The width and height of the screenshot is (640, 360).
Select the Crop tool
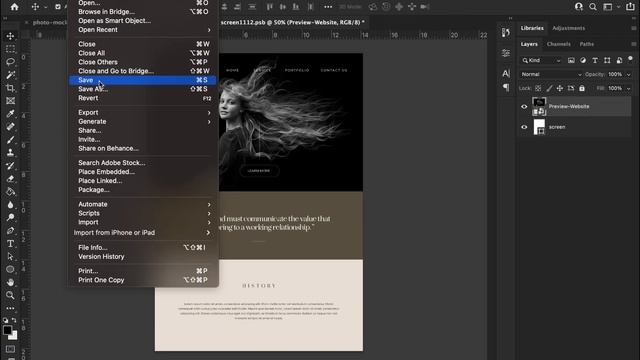click(x=10, y=88)
